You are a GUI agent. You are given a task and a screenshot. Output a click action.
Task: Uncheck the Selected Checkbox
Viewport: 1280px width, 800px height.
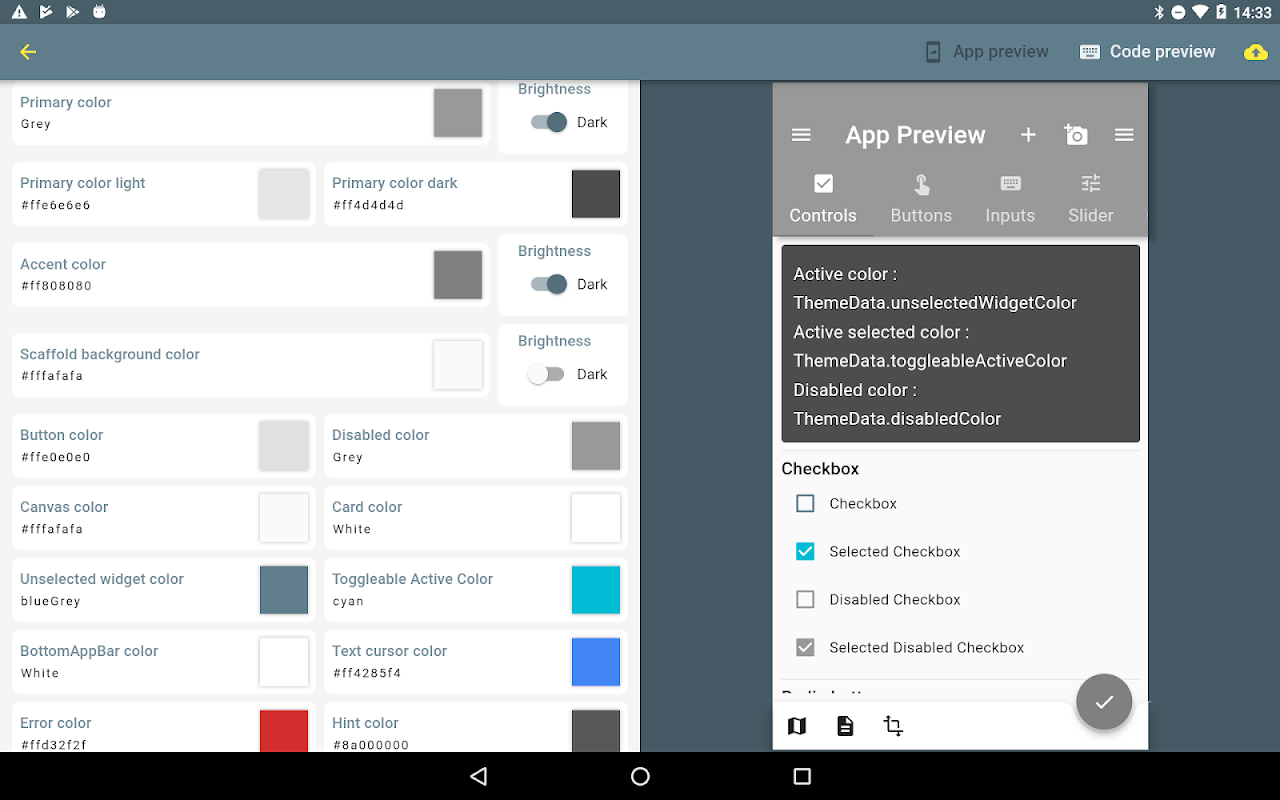point(805,551)
